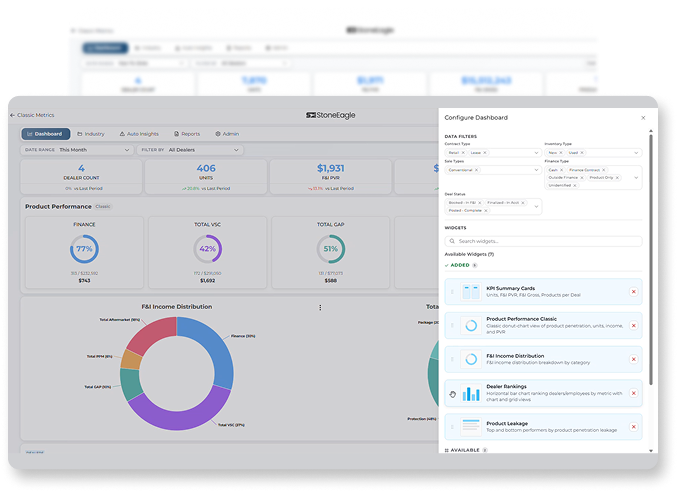Screen dimensions: 678x493
Task: Expand the Deal Status dropdown
Action: click(536, 207)
